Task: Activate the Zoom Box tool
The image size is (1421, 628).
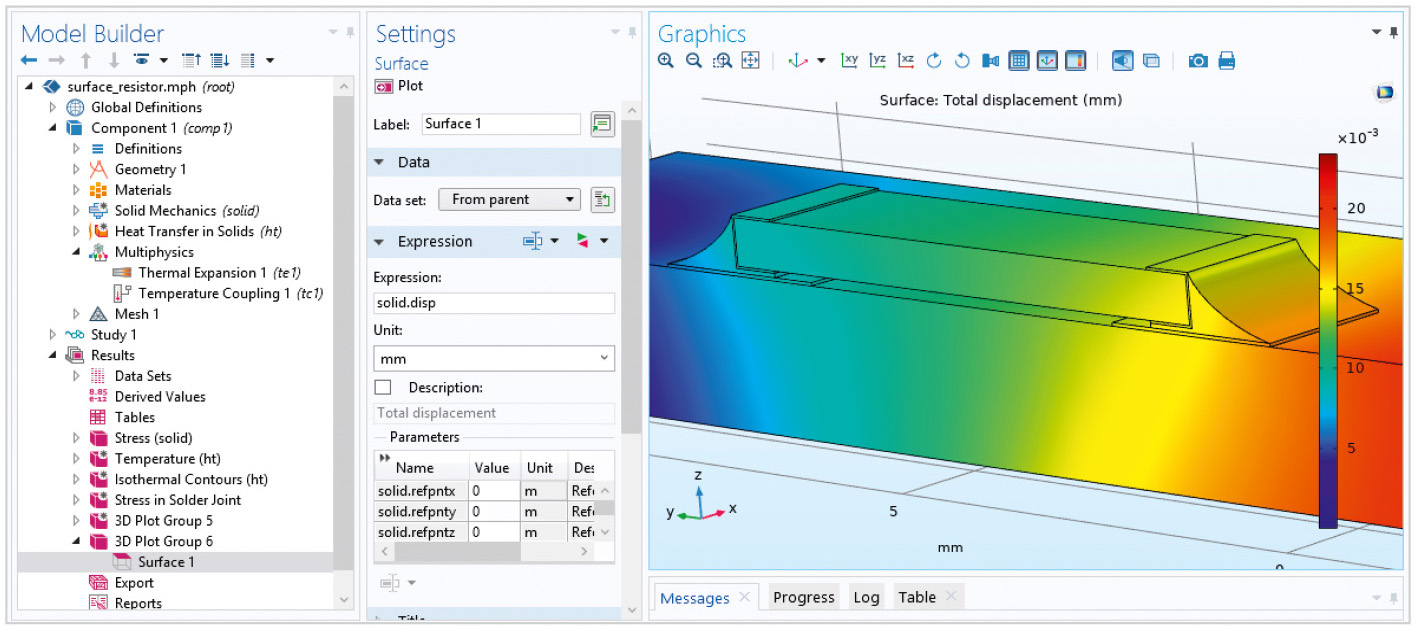Action: [722, 61]
